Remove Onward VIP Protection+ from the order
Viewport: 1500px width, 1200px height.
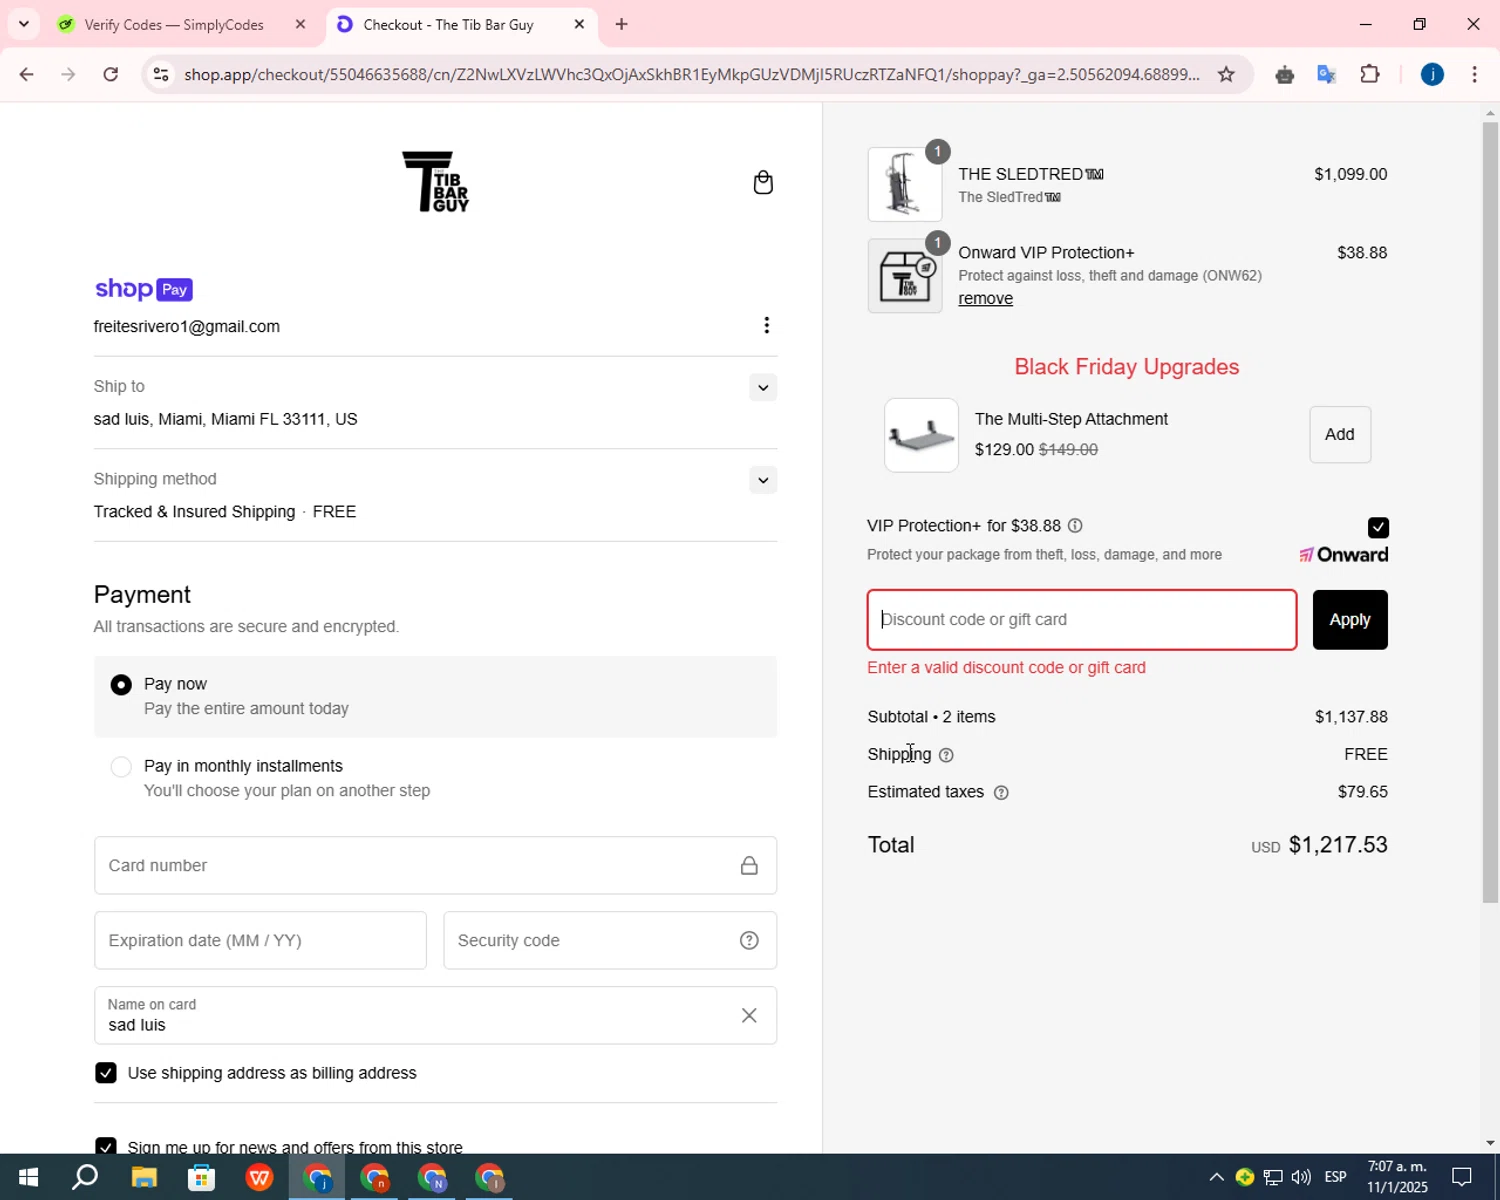click(x=985, y=299)
